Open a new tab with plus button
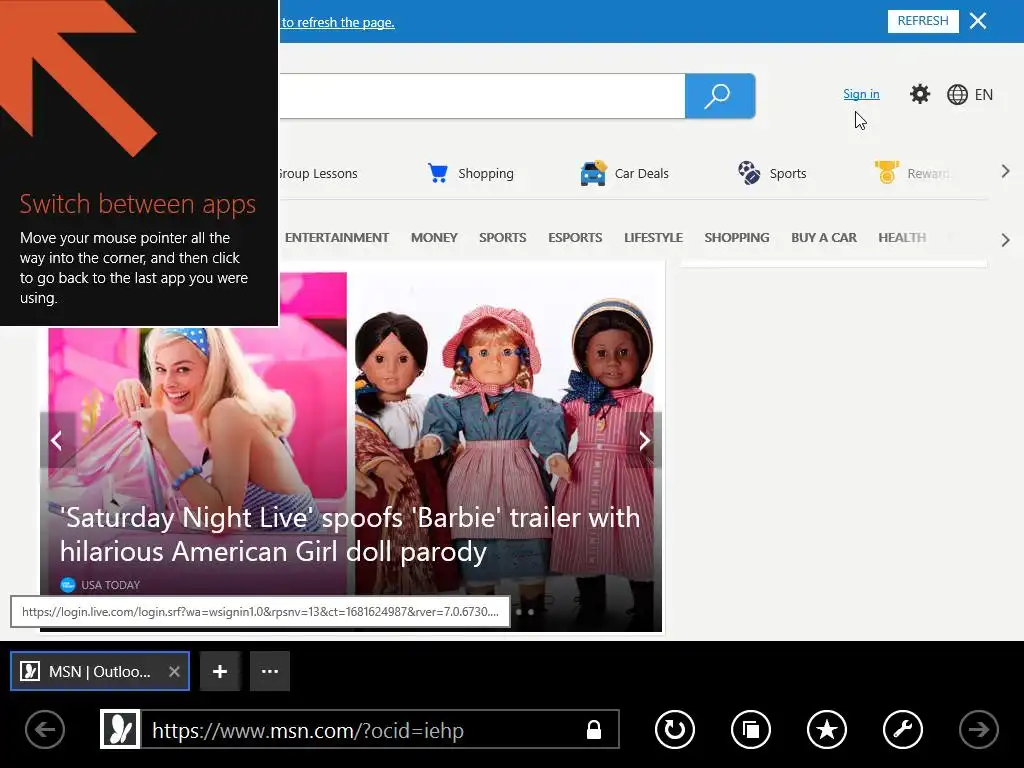1024x768 pixels. (220, 671)
